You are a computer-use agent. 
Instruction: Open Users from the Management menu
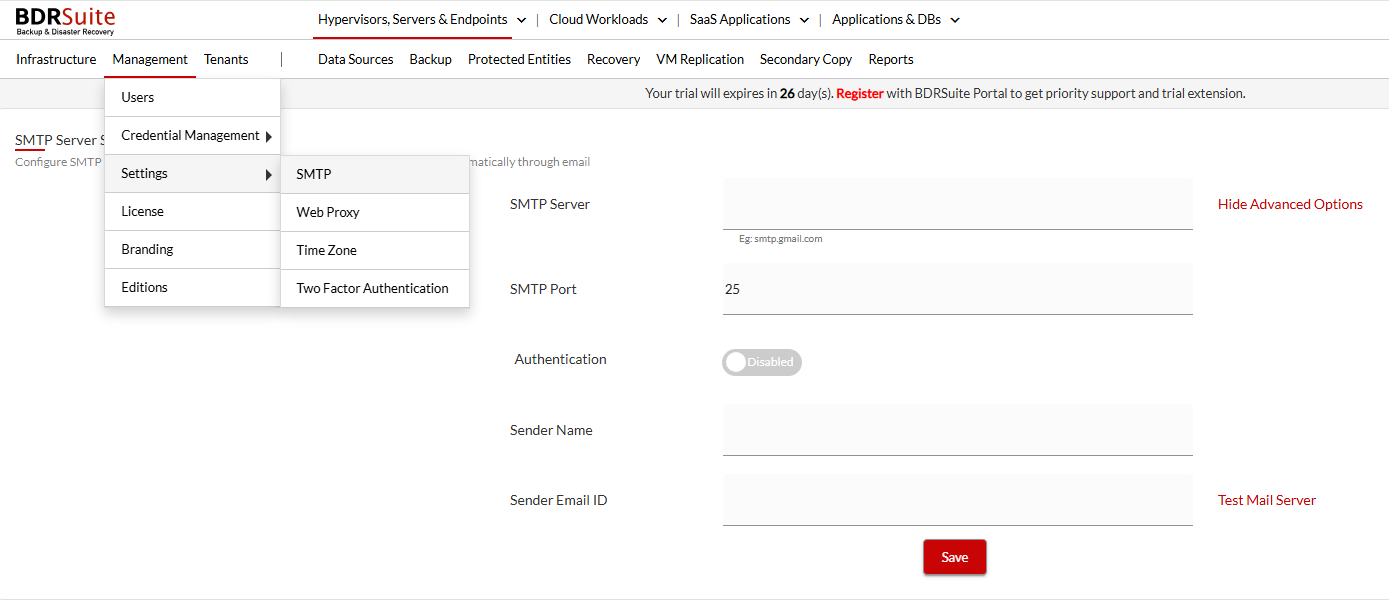(x=138, y=97)
